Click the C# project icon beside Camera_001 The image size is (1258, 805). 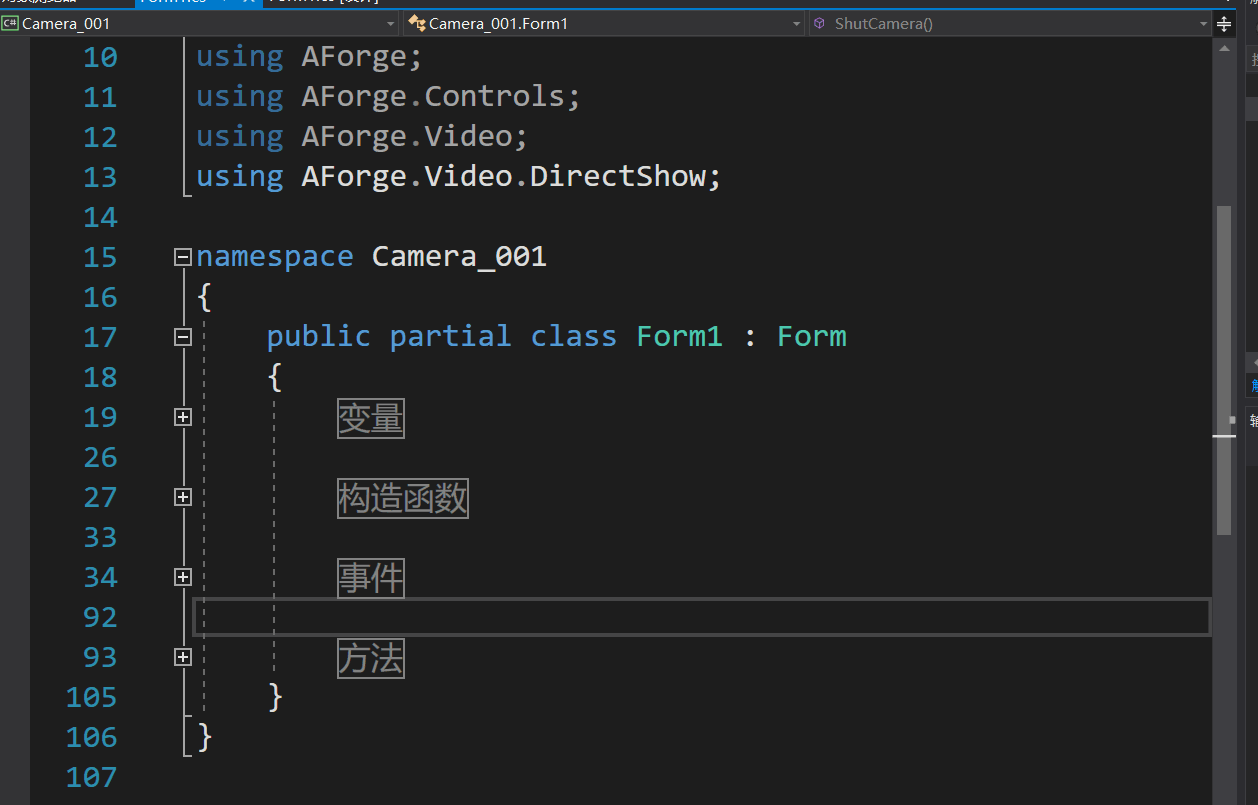[10, 23]
